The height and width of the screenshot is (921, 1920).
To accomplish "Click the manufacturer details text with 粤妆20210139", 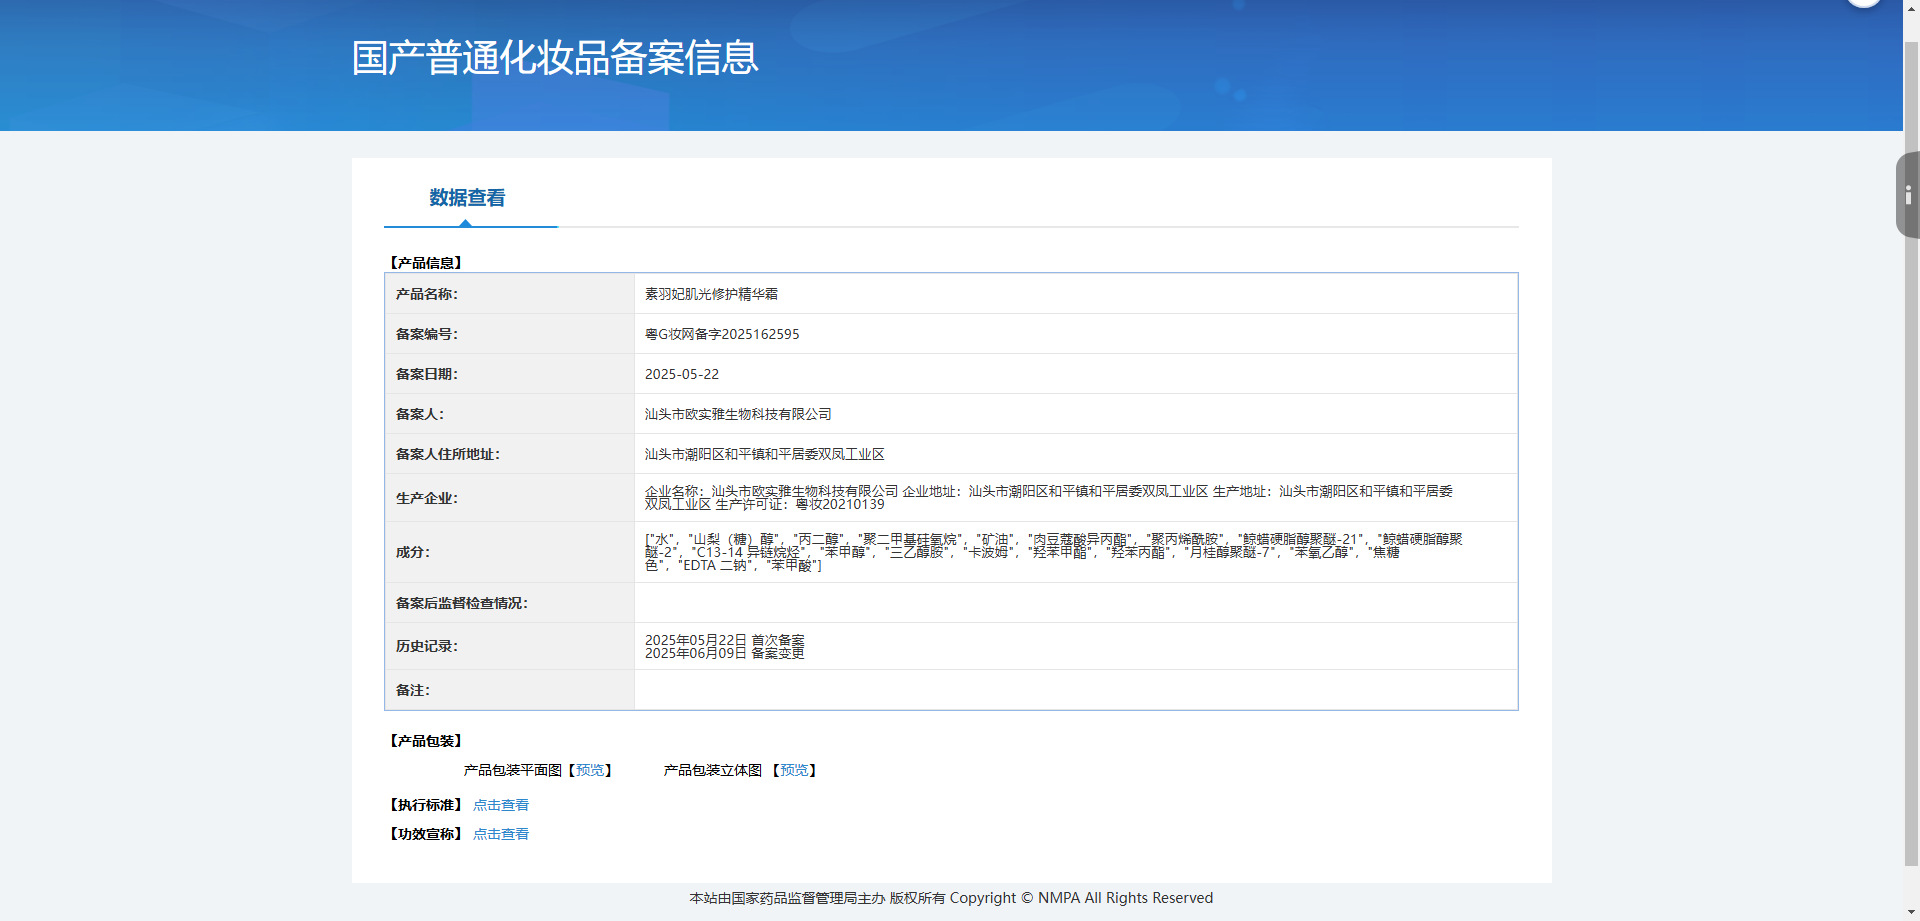I will click(1049, 498).
